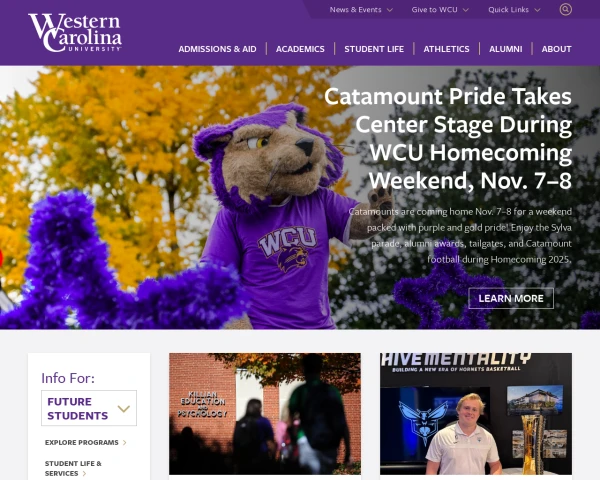Open the Future Students selector
Image resolution: width=600 pixels, height=480 pixels.
[x=89, y=408]
